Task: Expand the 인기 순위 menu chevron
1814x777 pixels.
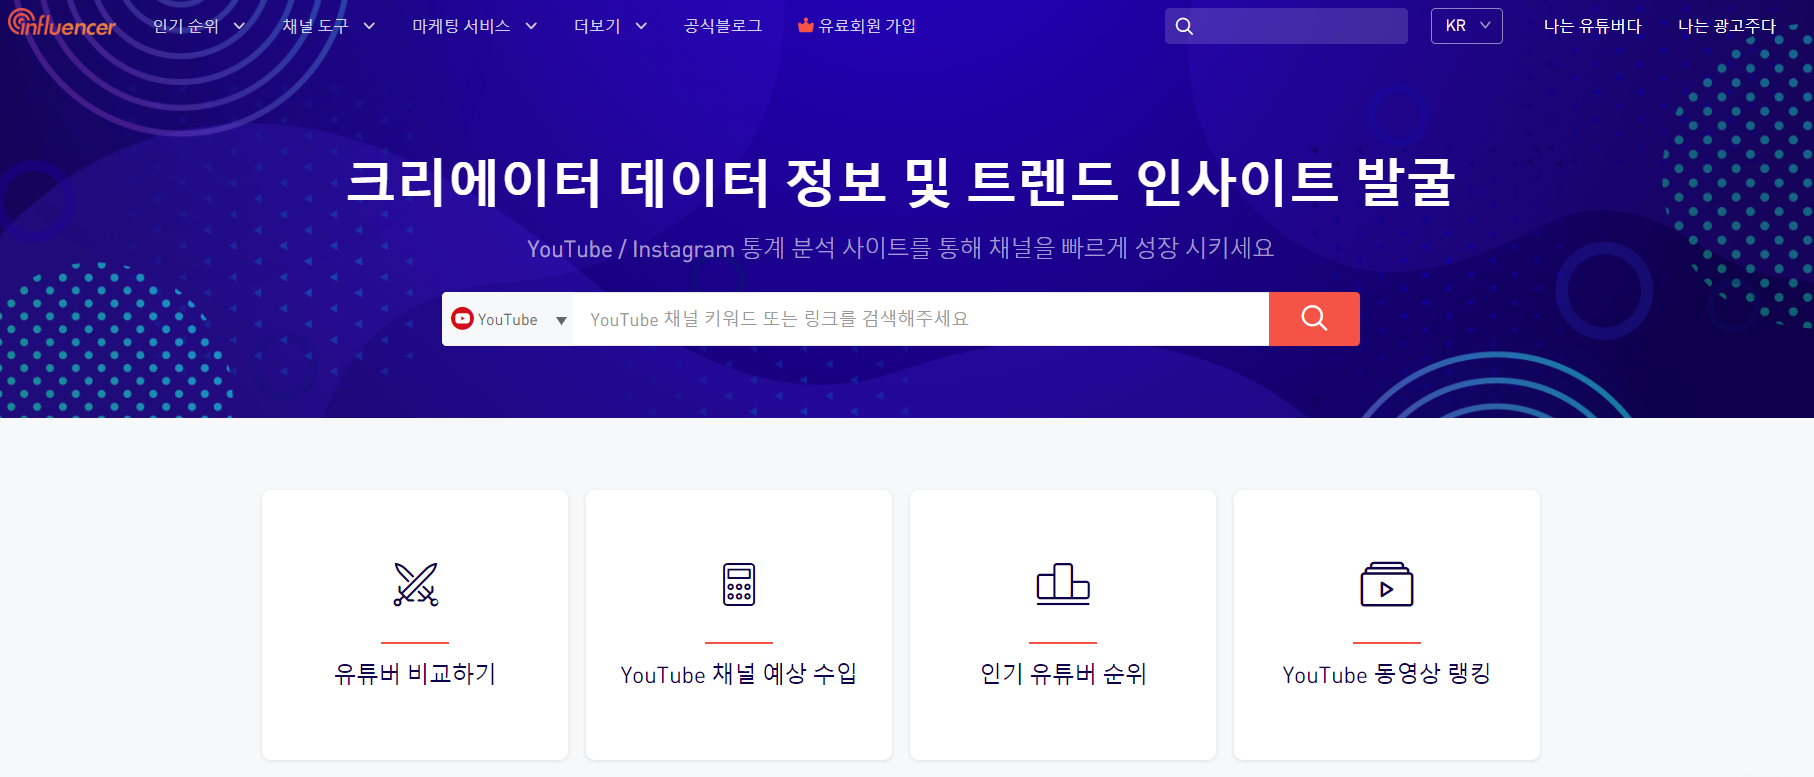Action: [239, 26]
